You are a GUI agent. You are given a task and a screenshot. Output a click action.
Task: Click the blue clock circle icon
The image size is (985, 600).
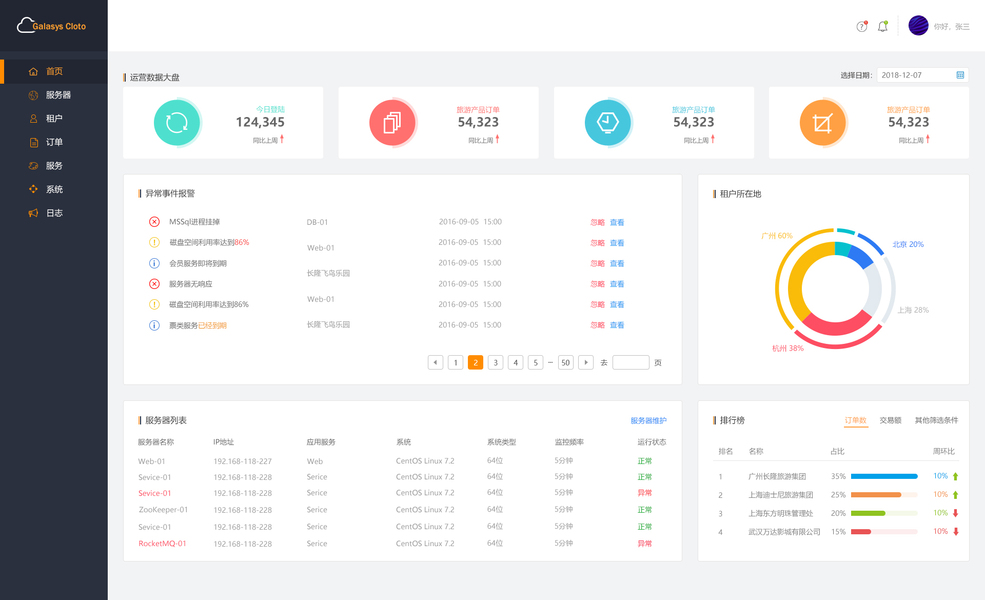[607, 123]
